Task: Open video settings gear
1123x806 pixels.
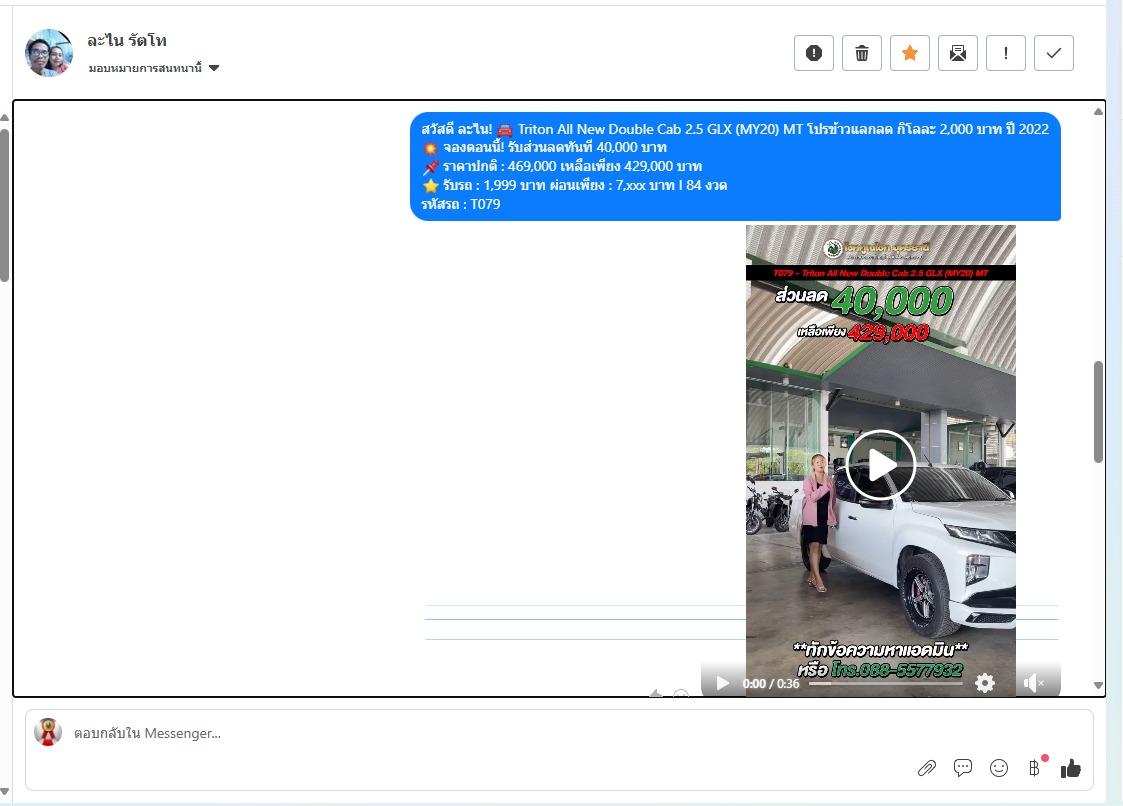Action: click(x=985, y=683)
